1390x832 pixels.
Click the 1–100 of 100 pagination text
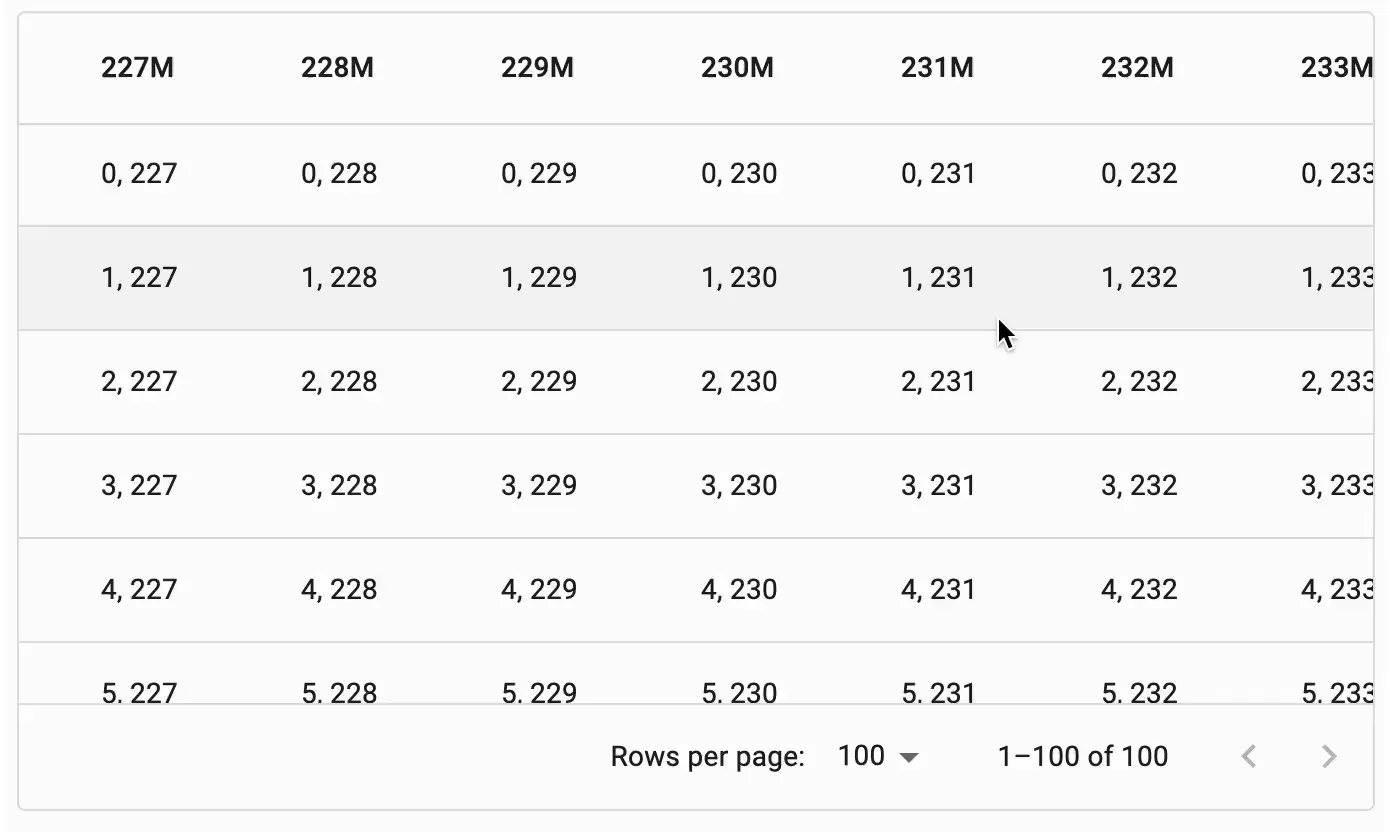[1082, 757]
